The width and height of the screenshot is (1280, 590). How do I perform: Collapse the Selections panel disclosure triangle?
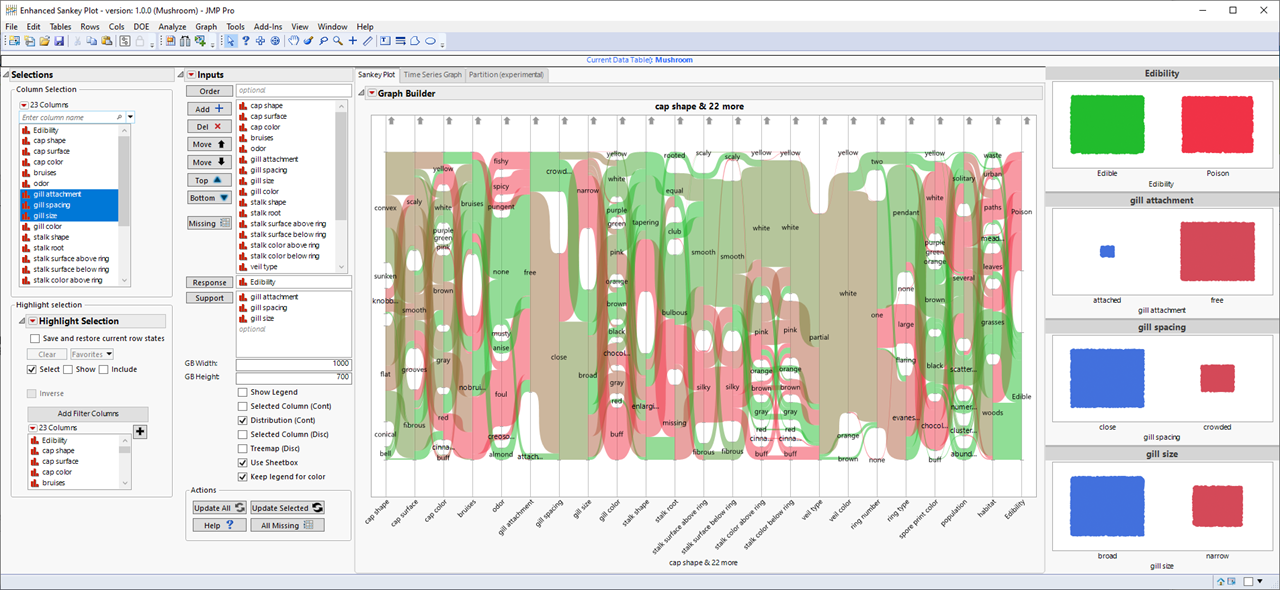click(x=6, y=75)
